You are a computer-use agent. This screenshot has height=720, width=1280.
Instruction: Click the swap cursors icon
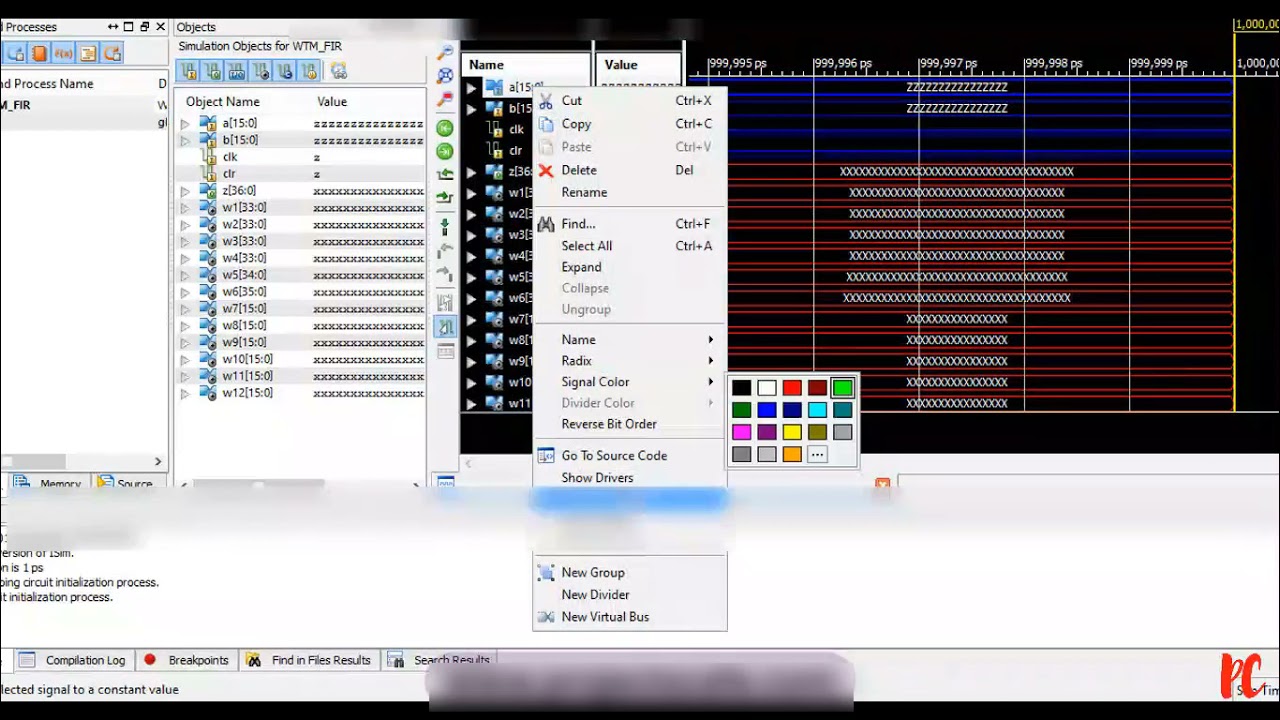point(445,302)
